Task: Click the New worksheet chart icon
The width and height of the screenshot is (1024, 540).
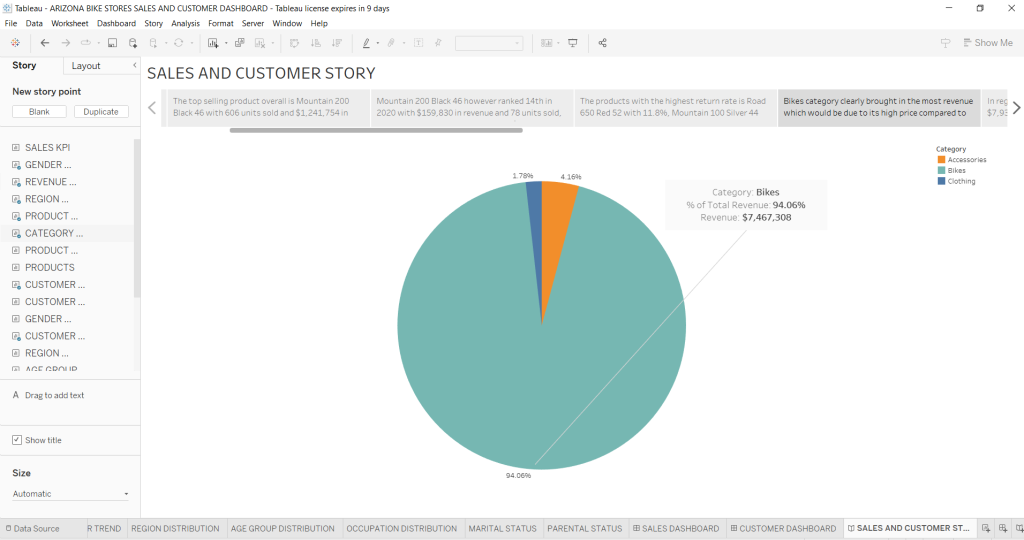Action: click(213, 43)
